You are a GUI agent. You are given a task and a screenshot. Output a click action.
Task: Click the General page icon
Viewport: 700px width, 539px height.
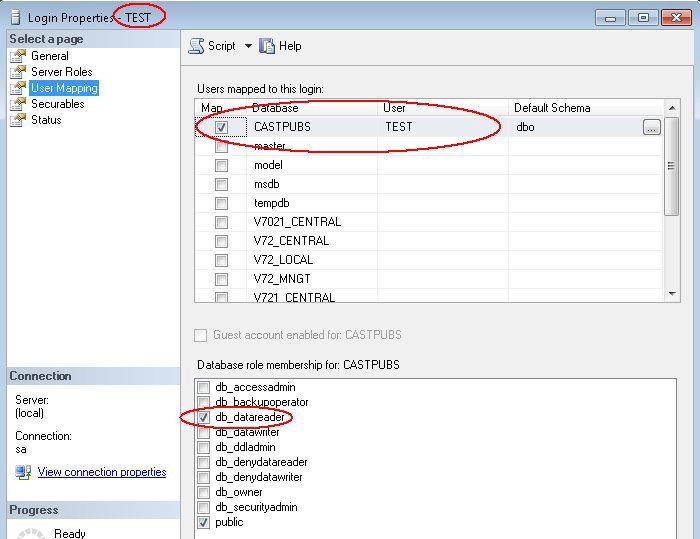[x=17, y=56]
